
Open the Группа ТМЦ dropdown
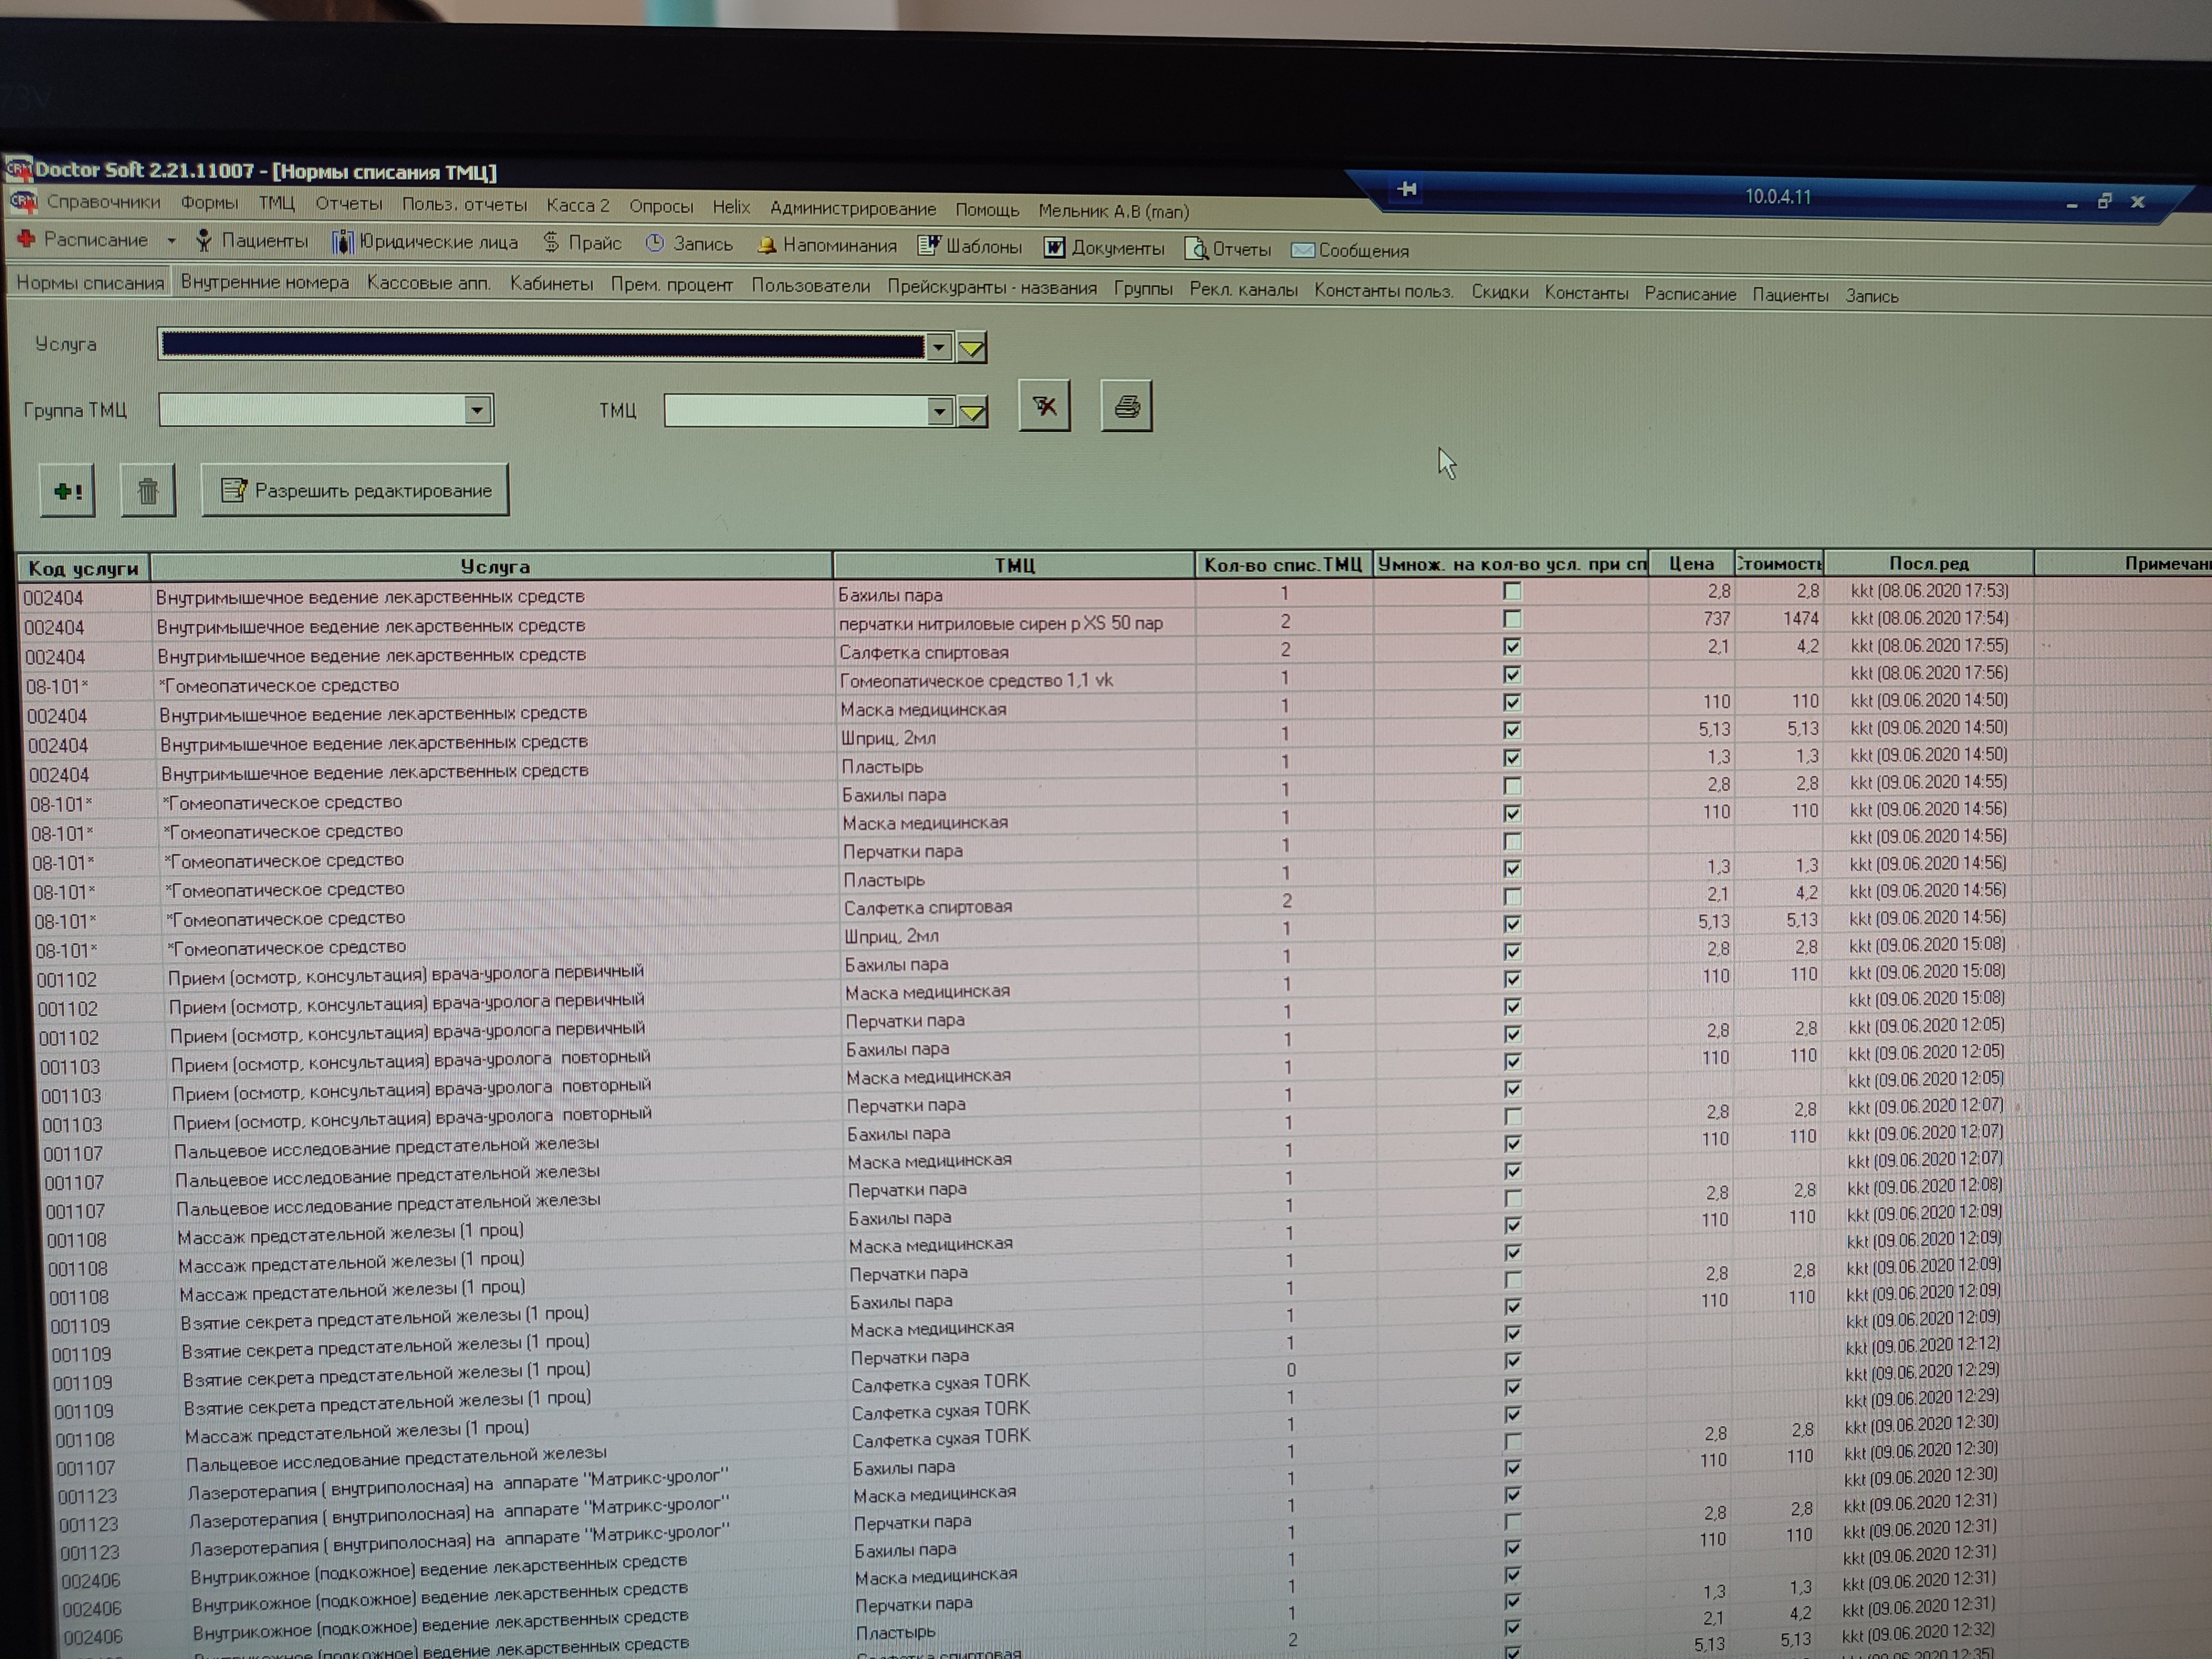click(x=477, y=410)
